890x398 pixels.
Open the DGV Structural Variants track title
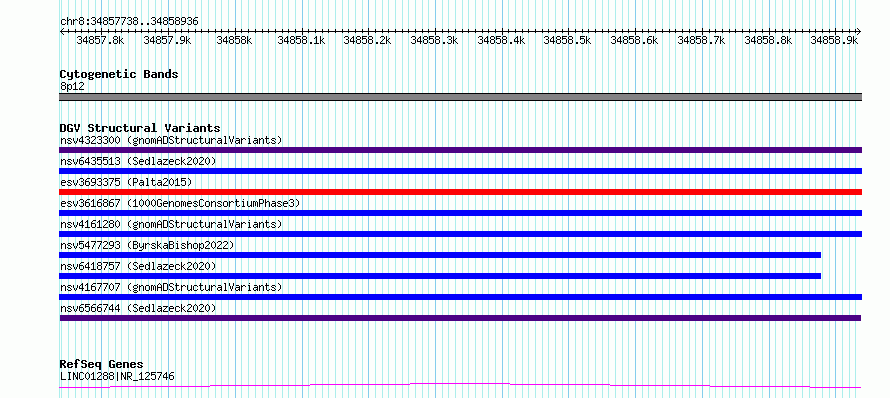click(140, 128)
